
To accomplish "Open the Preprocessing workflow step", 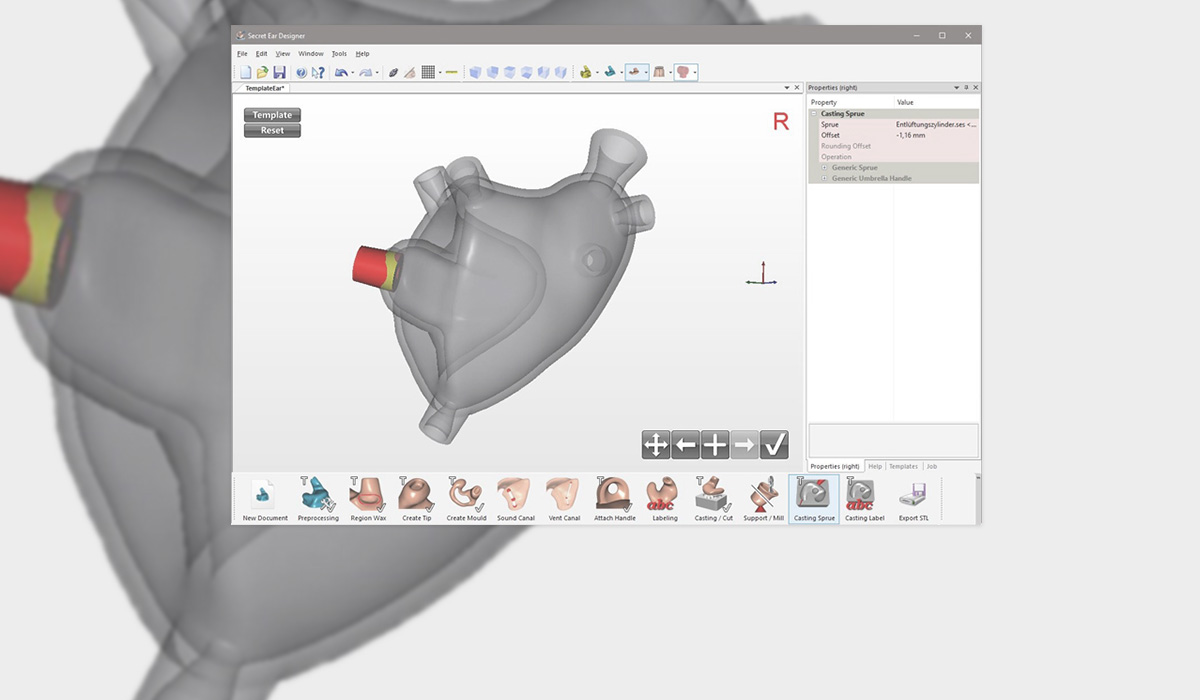I will tap(318, 498).
